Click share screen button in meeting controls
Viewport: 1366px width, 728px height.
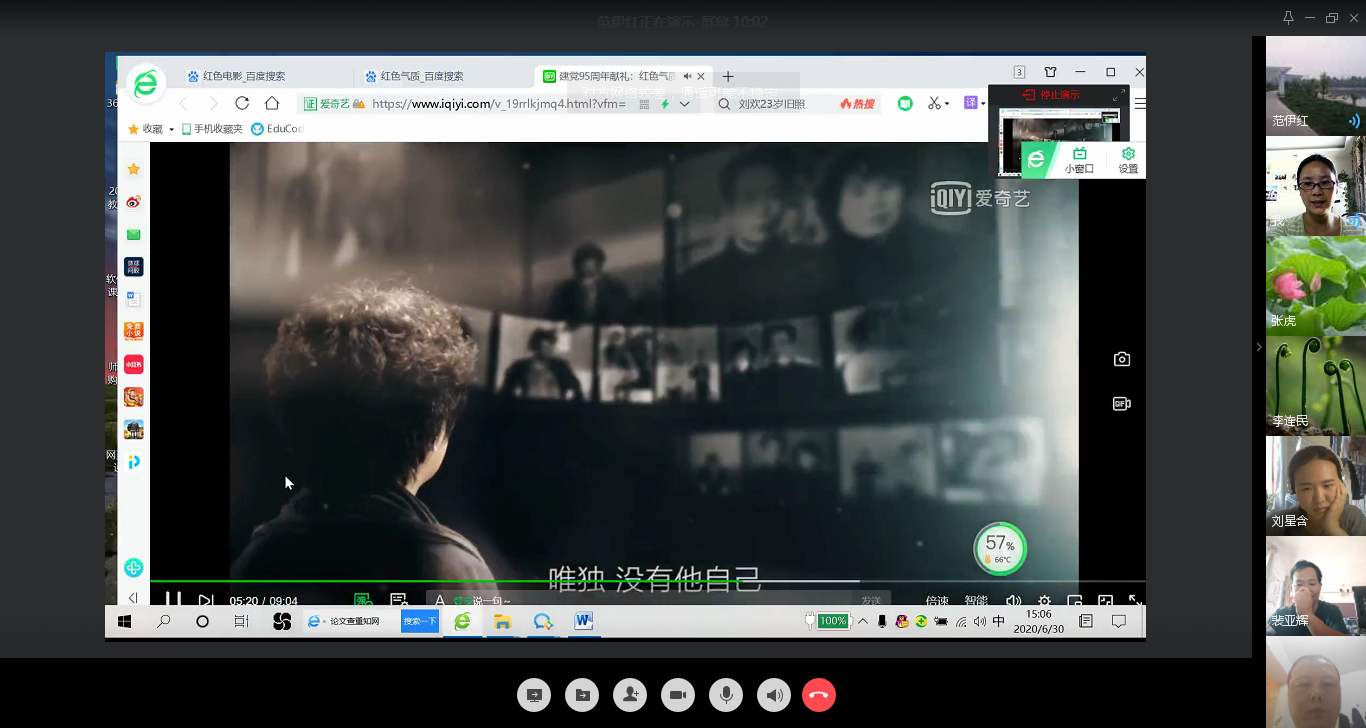pos(533,695)
